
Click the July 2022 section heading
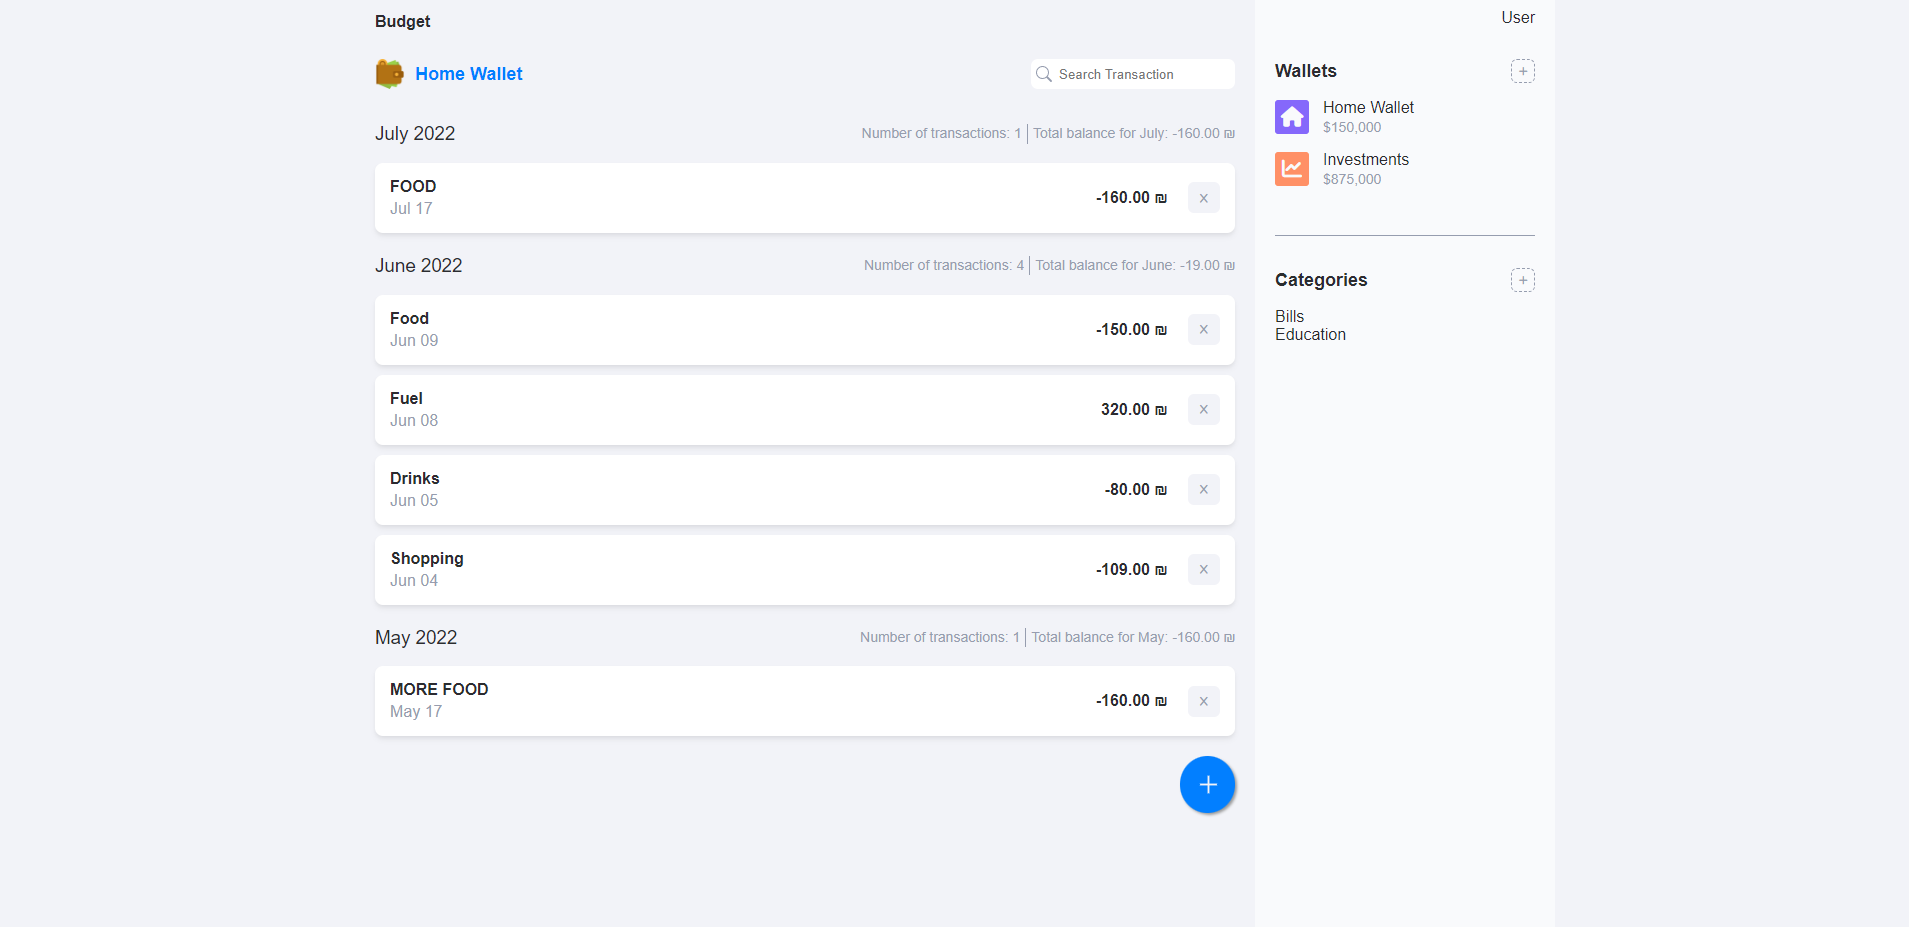tap(414, 133)
